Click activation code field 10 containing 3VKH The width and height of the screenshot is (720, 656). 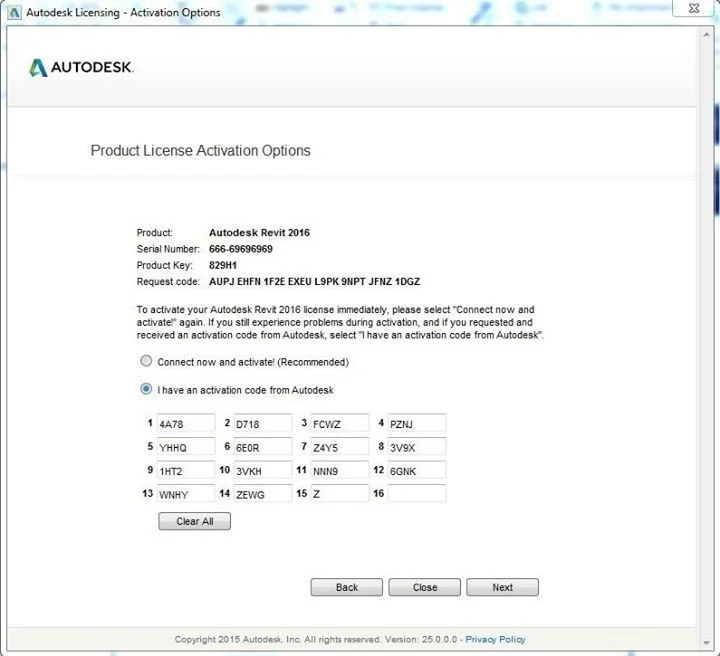click(263, 470)
